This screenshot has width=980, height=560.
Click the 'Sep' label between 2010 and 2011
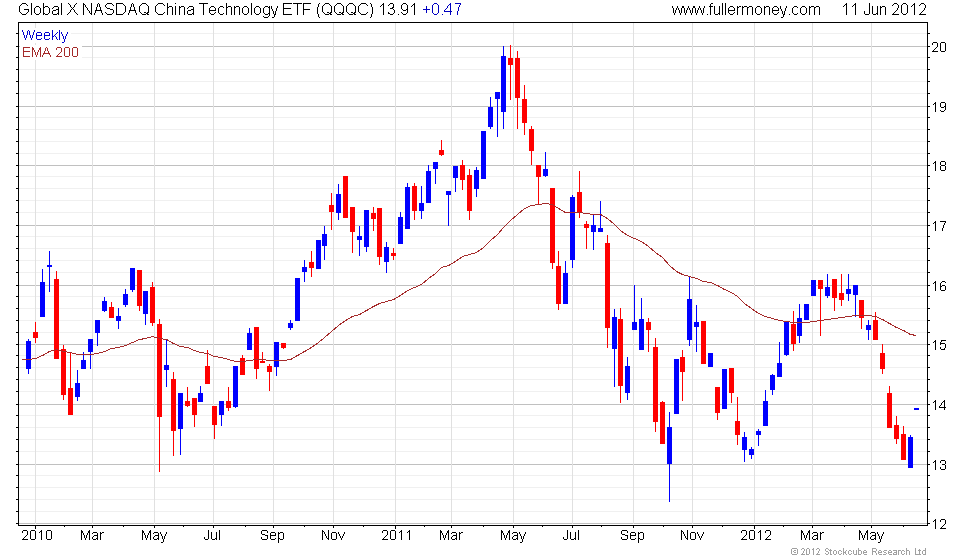272,536
